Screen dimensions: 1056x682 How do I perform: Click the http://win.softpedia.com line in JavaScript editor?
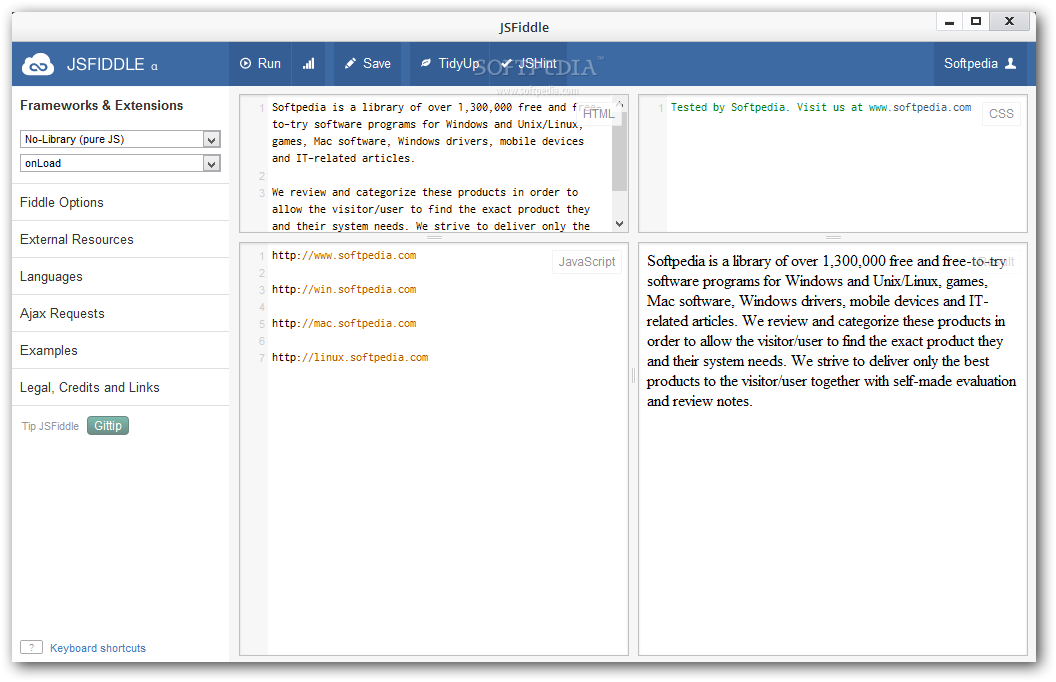(344, 289)
